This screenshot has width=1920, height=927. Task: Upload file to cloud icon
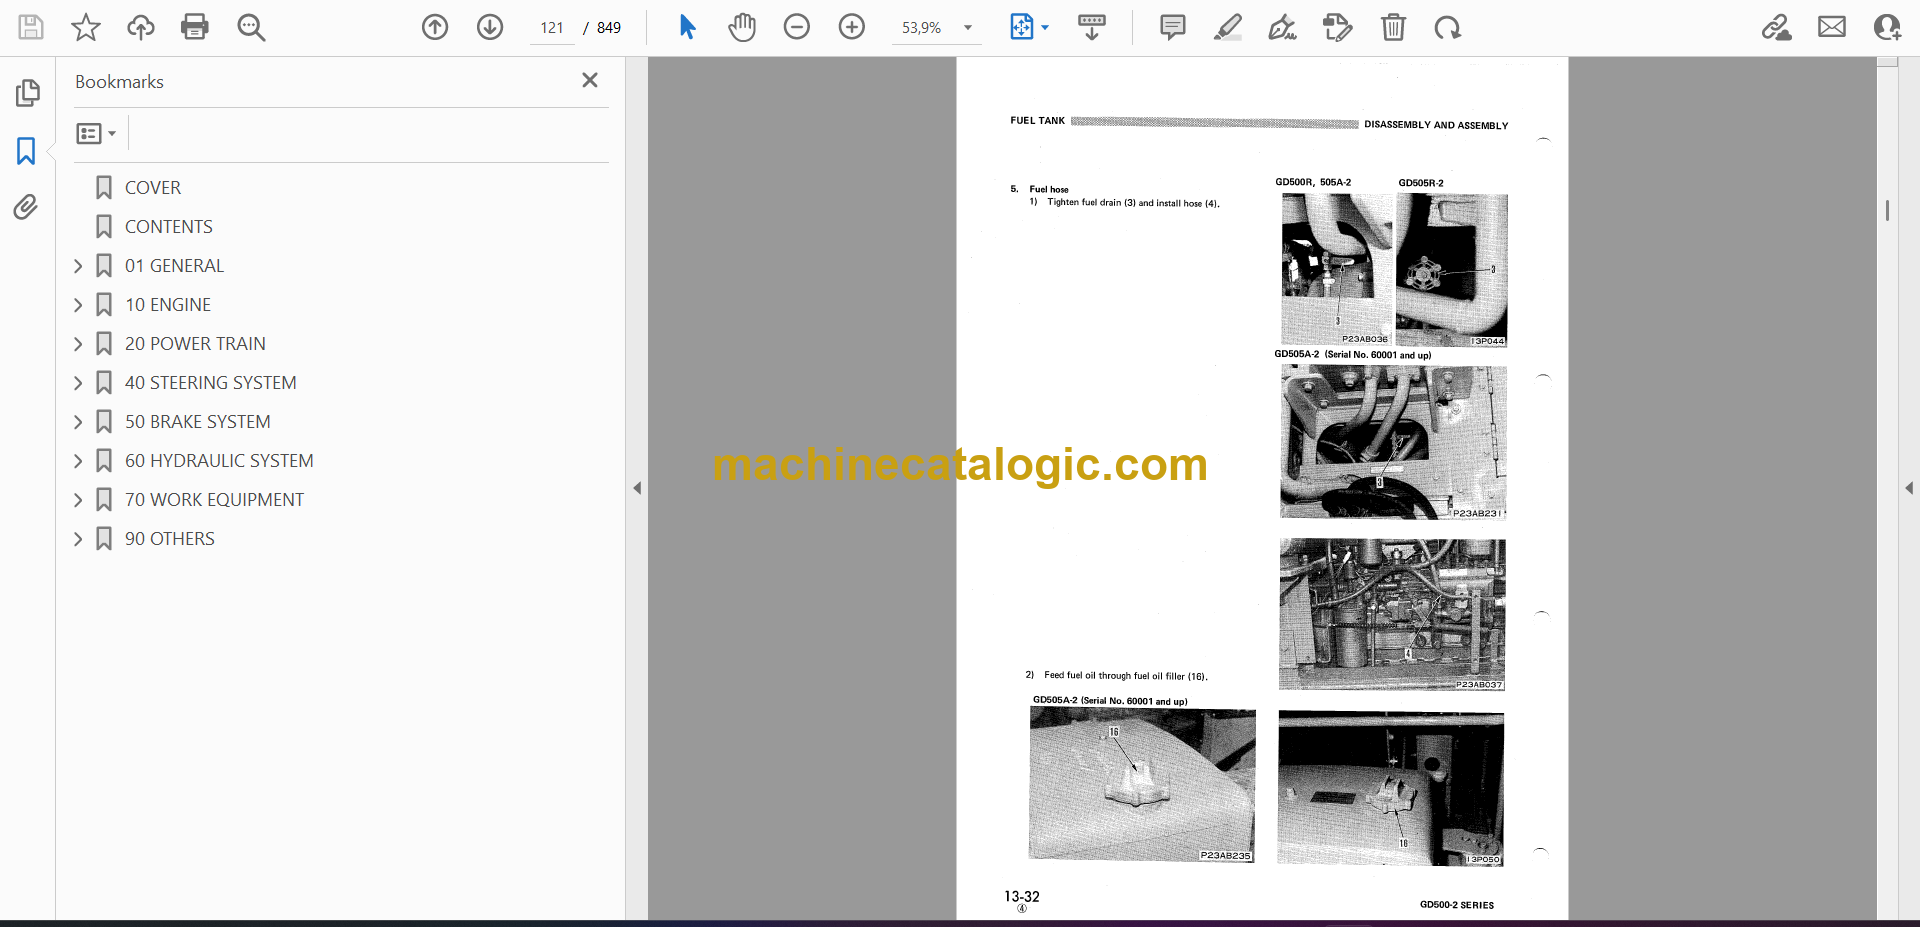(x=141, y=27)
